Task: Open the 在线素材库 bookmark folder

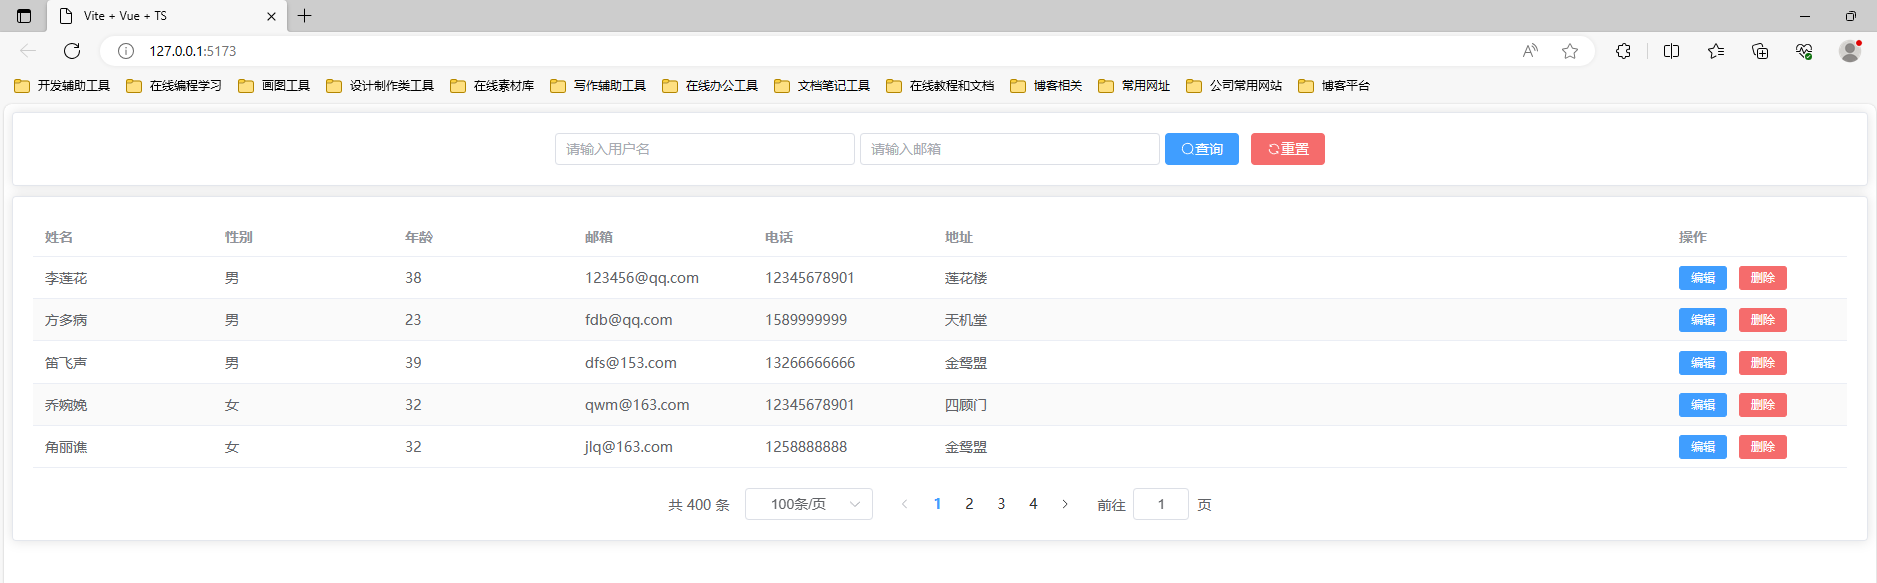Action: 492,86
